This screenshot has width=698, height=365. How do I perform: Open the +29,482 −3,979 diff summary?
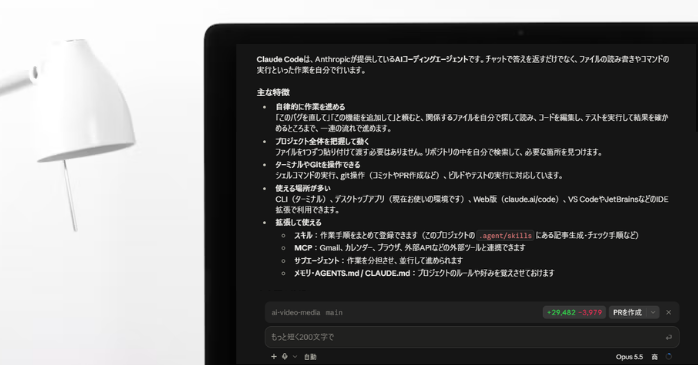click(x=574, y=312)
